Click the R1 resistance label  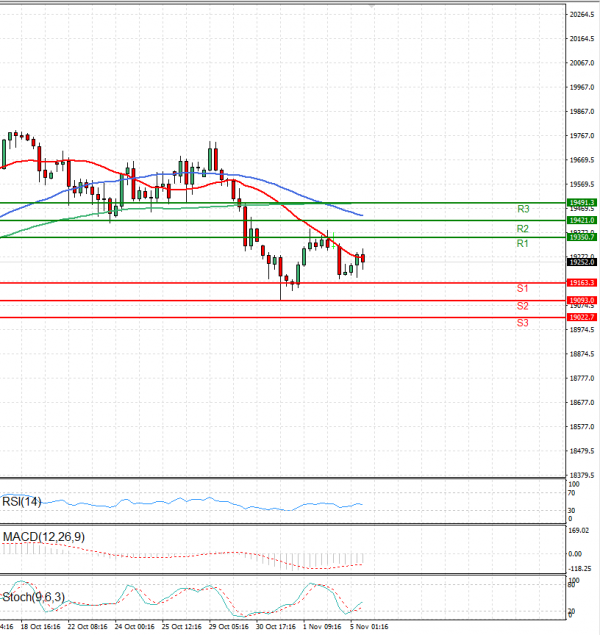tap(523, 243)
